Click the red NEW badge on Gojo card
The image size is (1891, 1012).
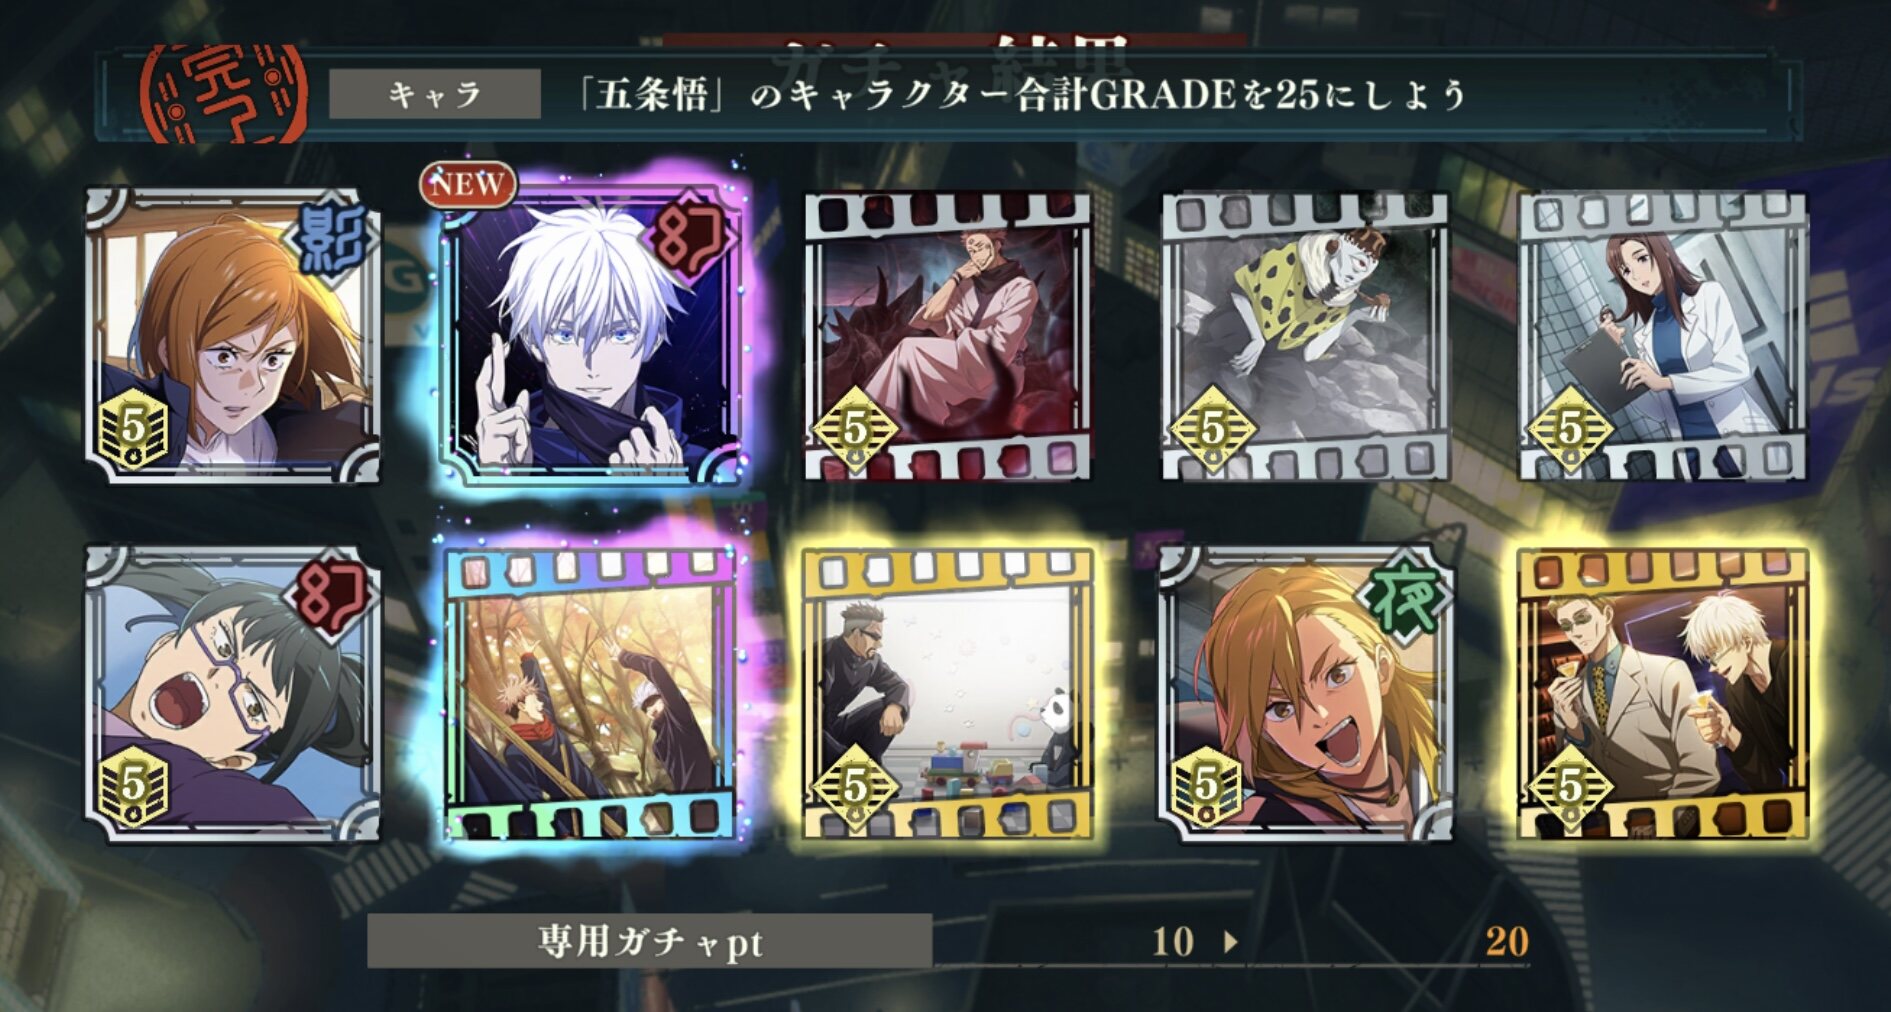pos(468,184)
